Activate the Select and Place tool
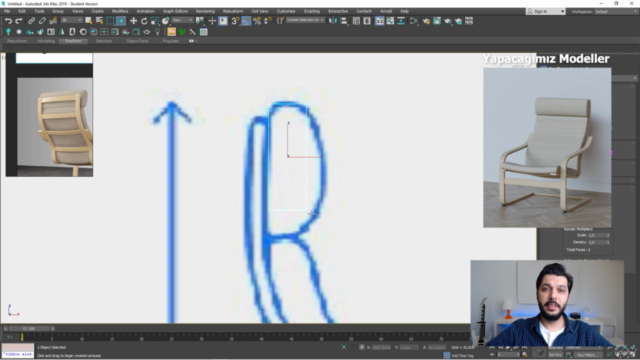 click(x=165, y=21)
